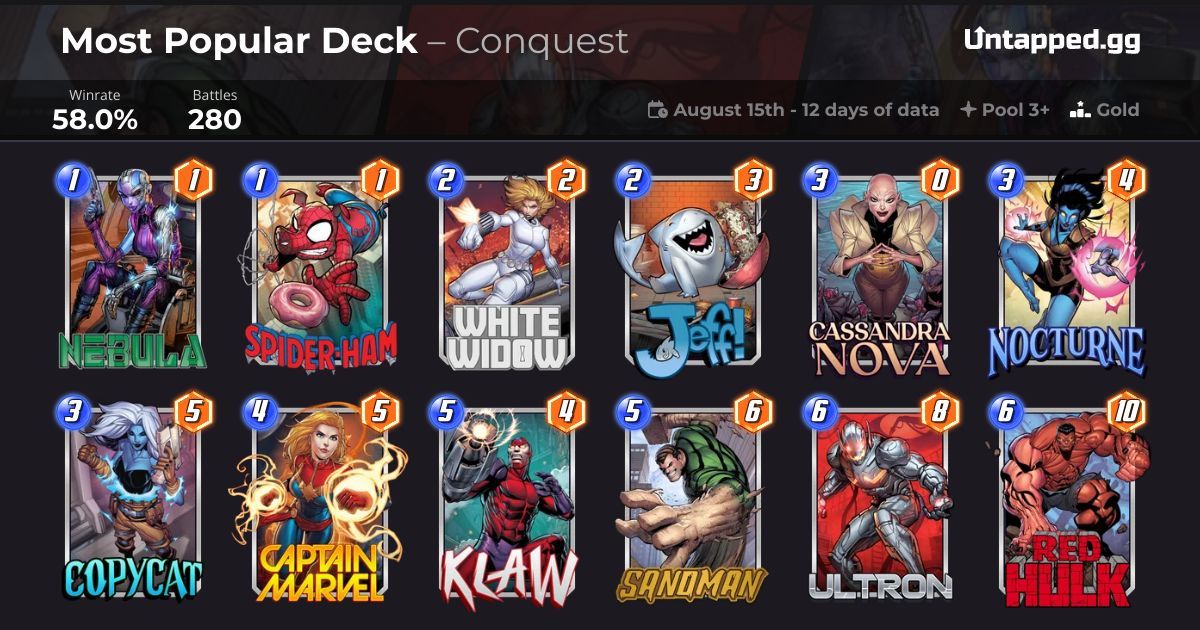
Task: Click Cassandra Nova's zero power hexagon
Action: pyautogui.click(x=939, y=180)
